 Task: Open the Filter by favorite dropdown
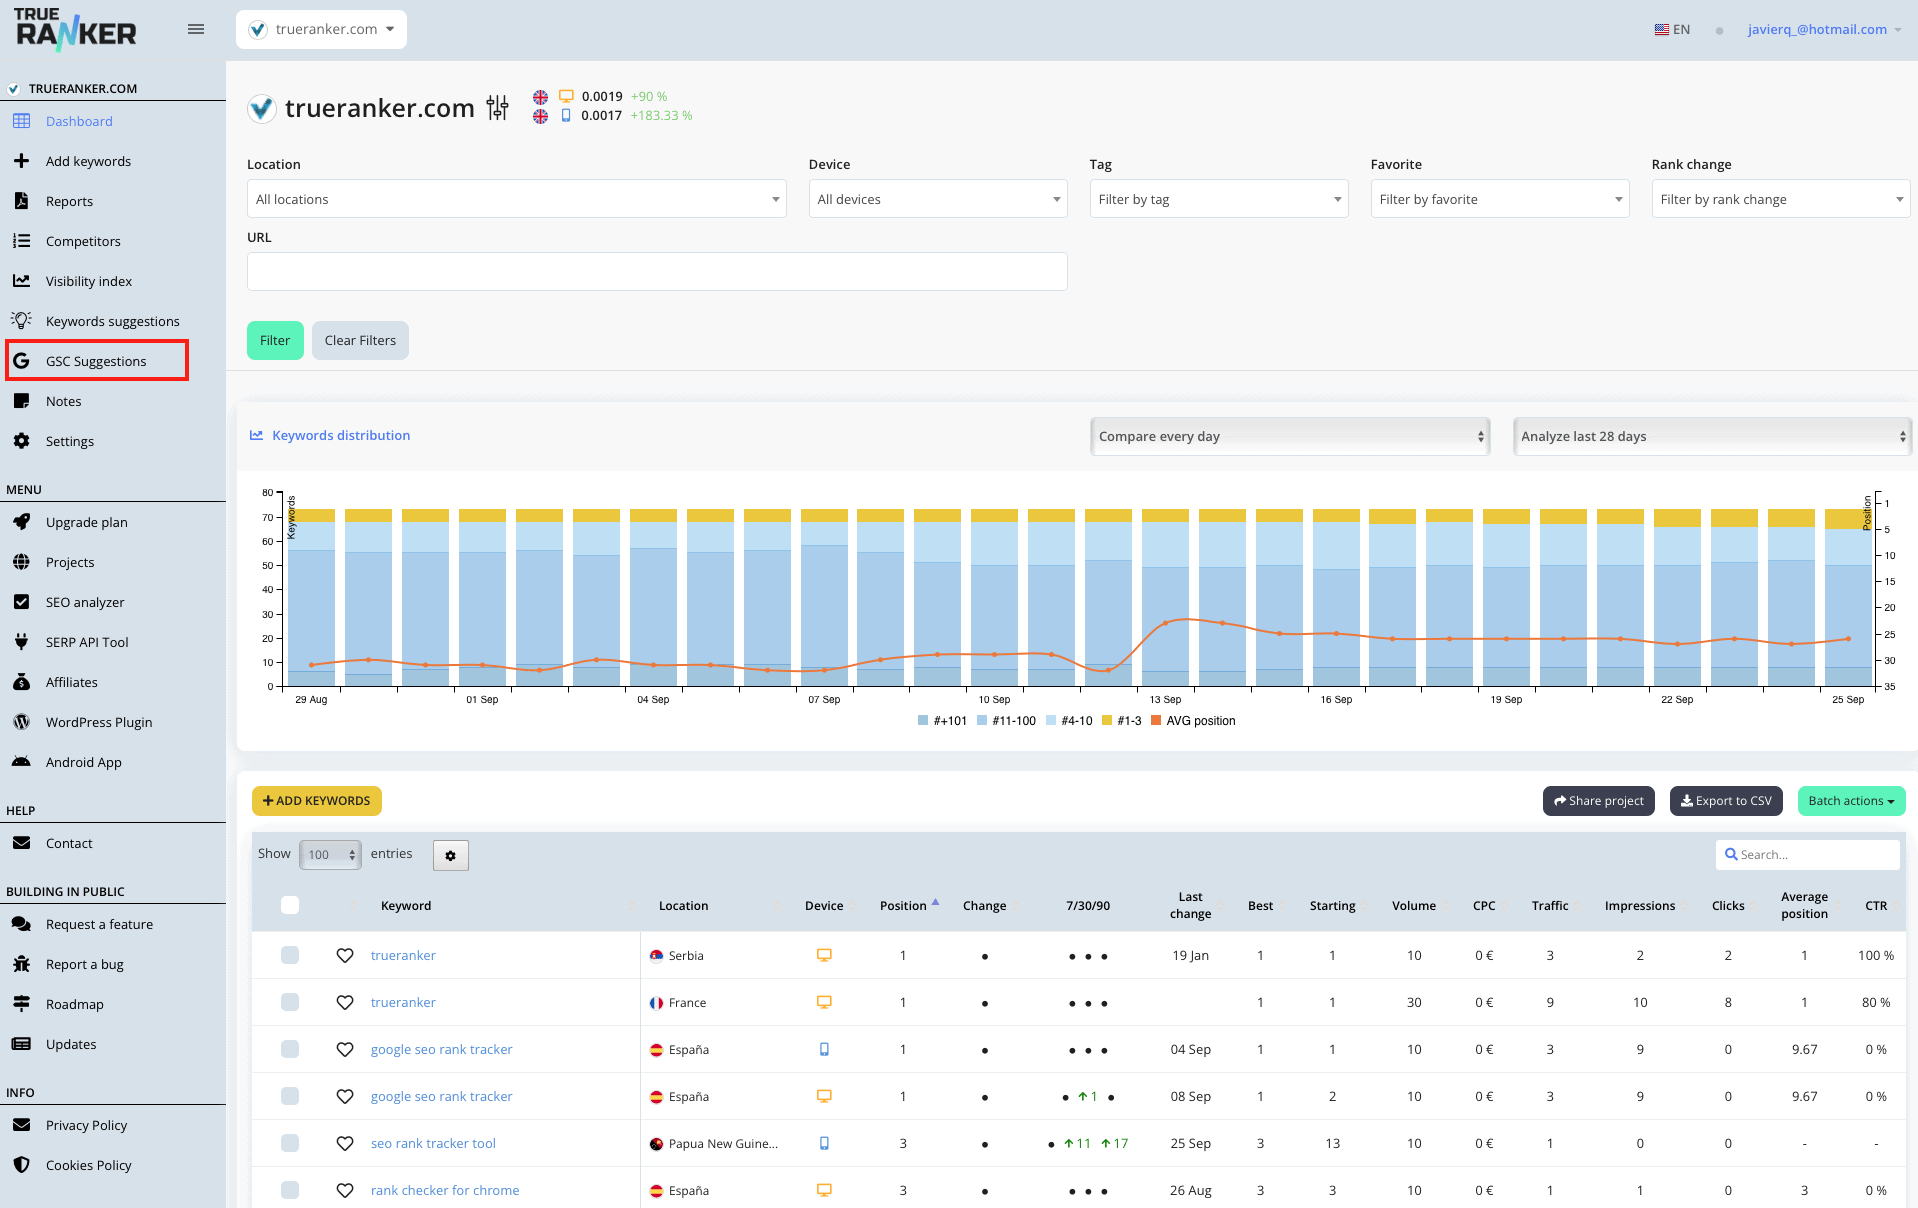point(1500,199)
